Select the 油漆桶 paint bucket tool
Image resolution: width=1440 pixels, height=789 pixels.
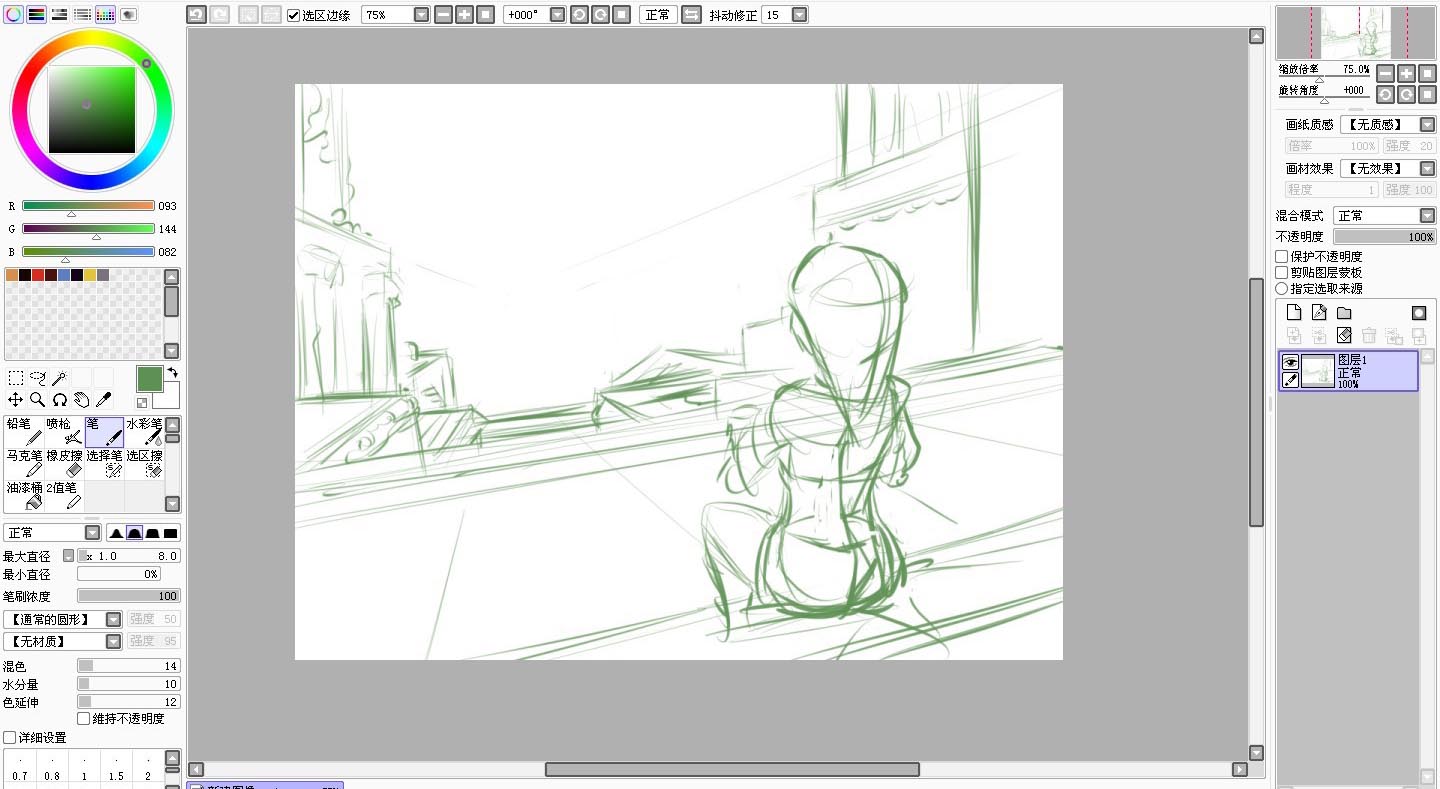pyautogui.click(x=24, y=495)
